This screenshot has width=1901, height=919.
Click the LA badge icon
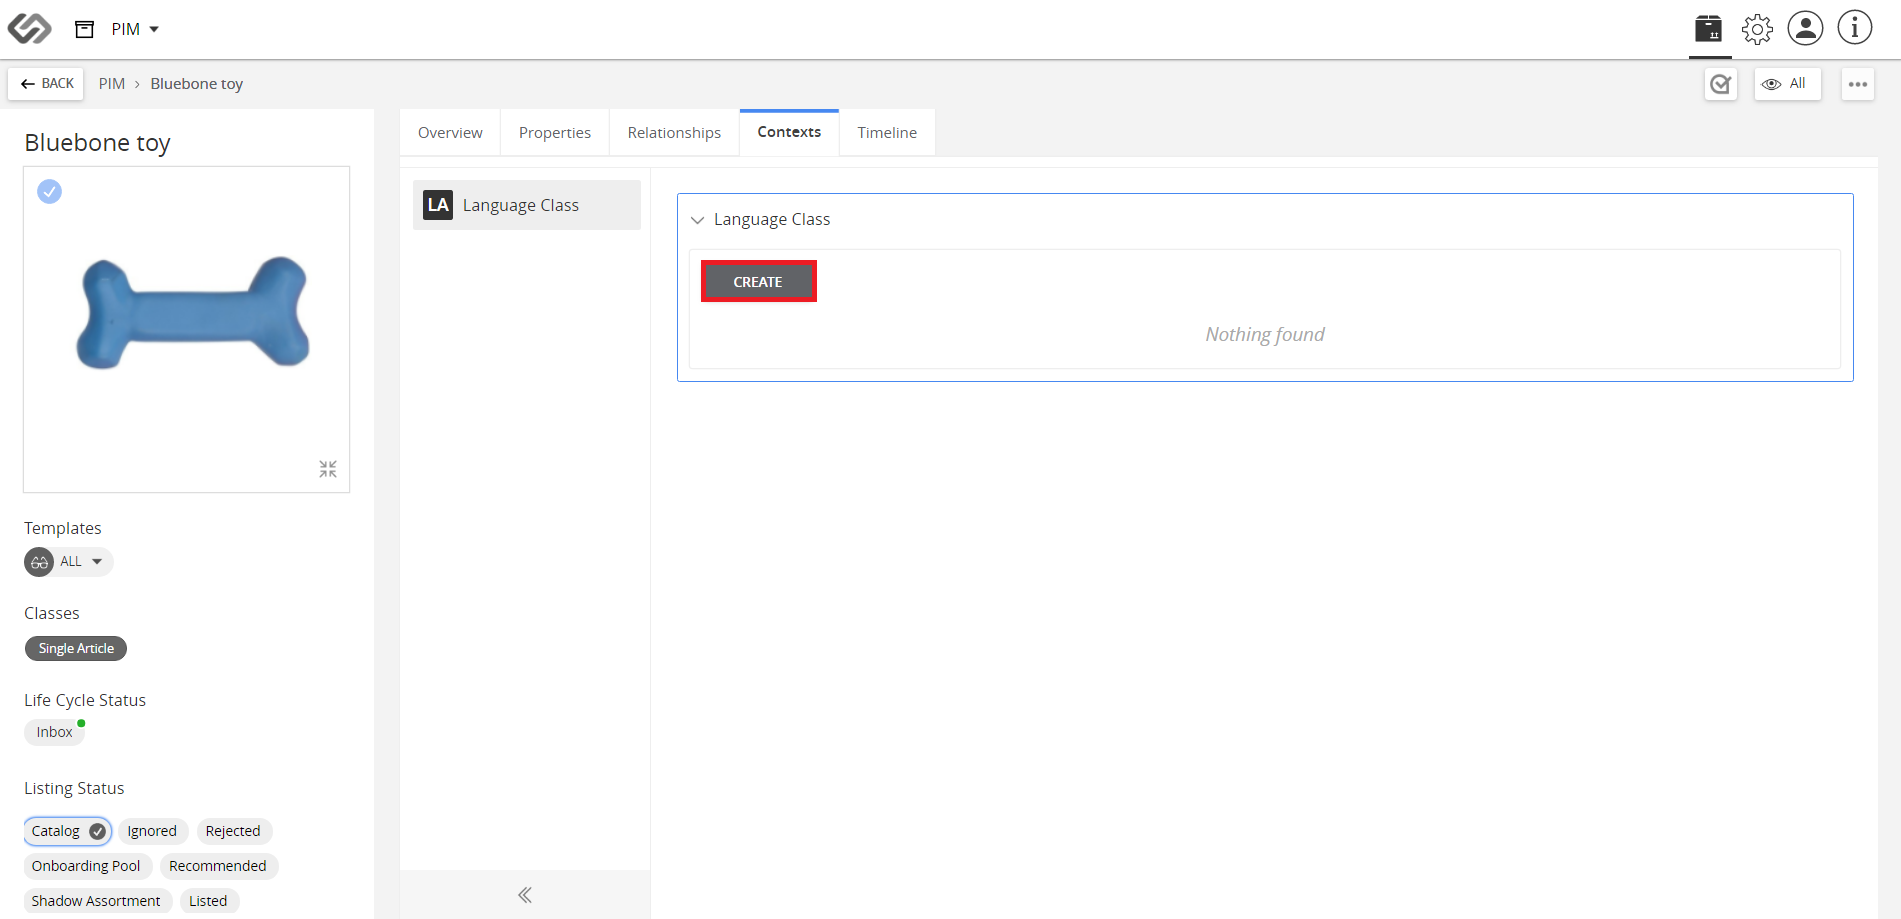[x=438, y=205]
